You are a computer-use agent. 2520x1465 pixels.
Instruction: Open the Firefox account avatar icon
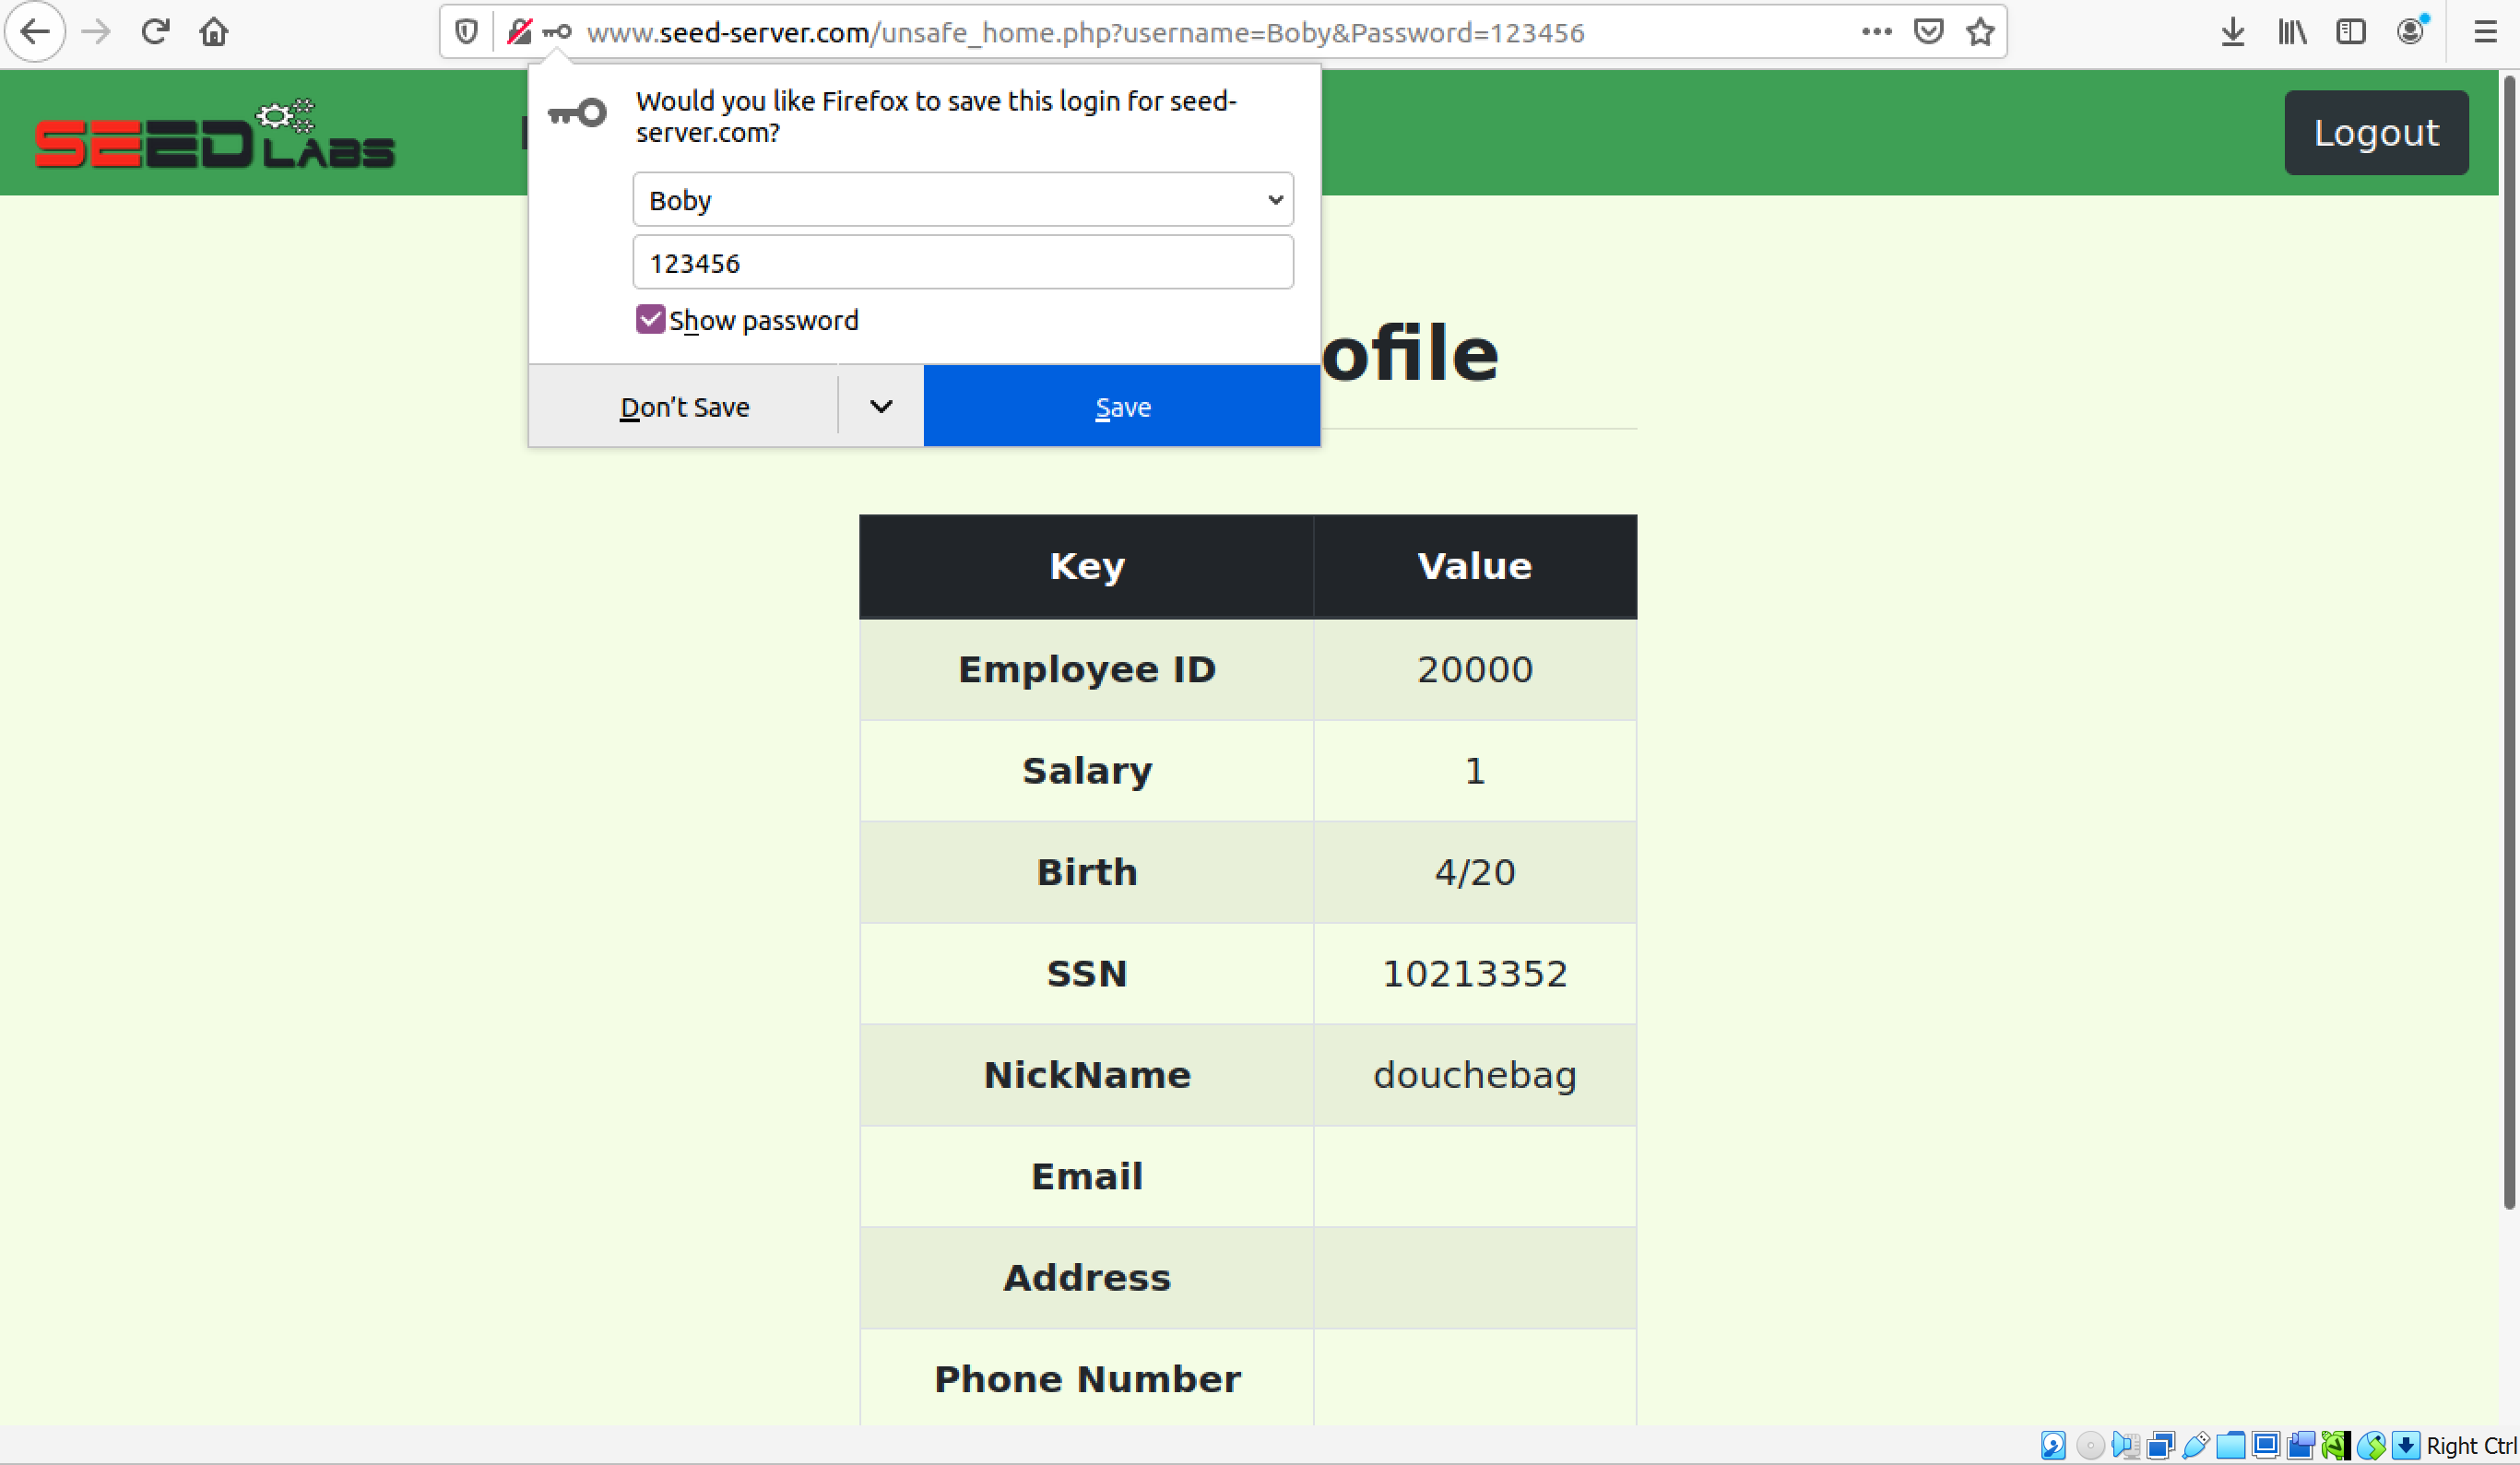2410,32
